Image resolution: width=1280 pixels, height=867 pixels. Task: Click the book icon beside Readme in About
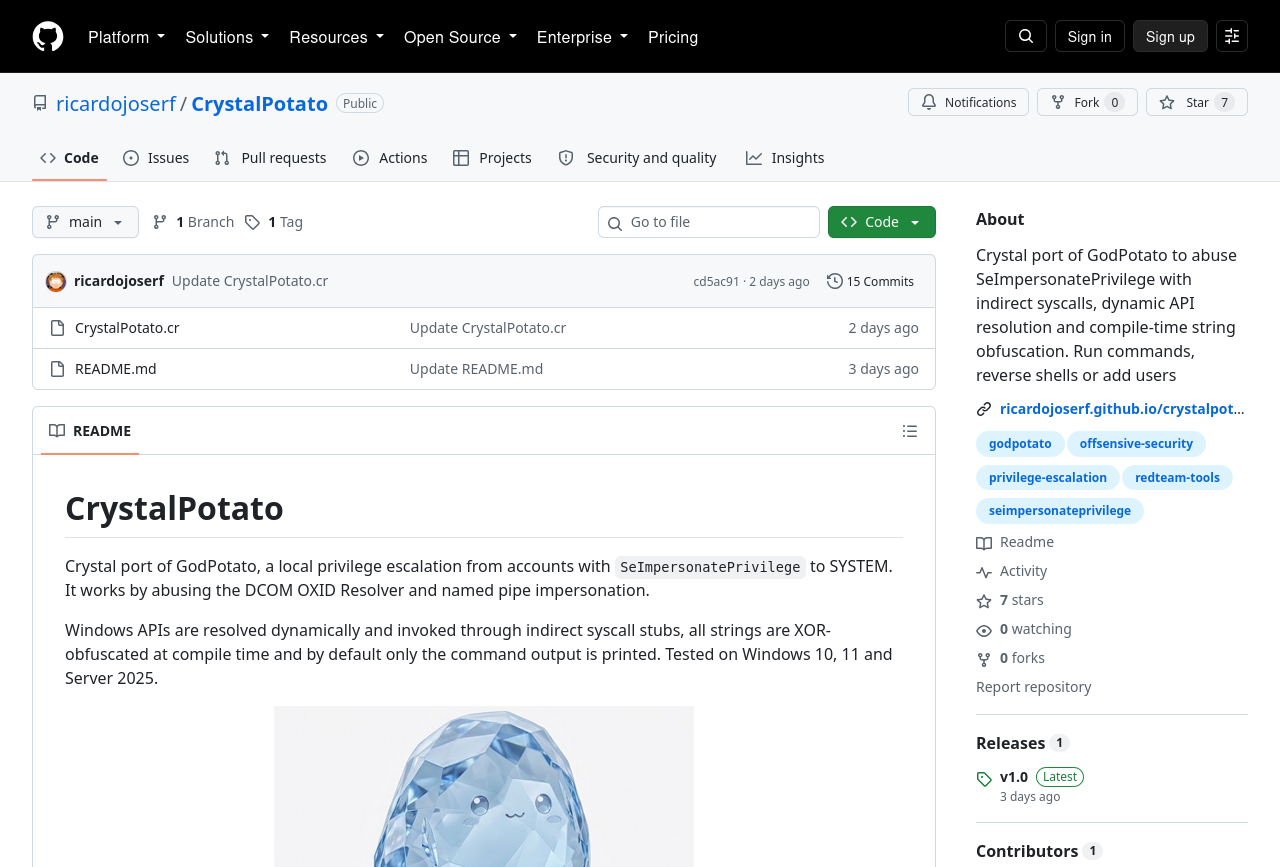(984, 543)
